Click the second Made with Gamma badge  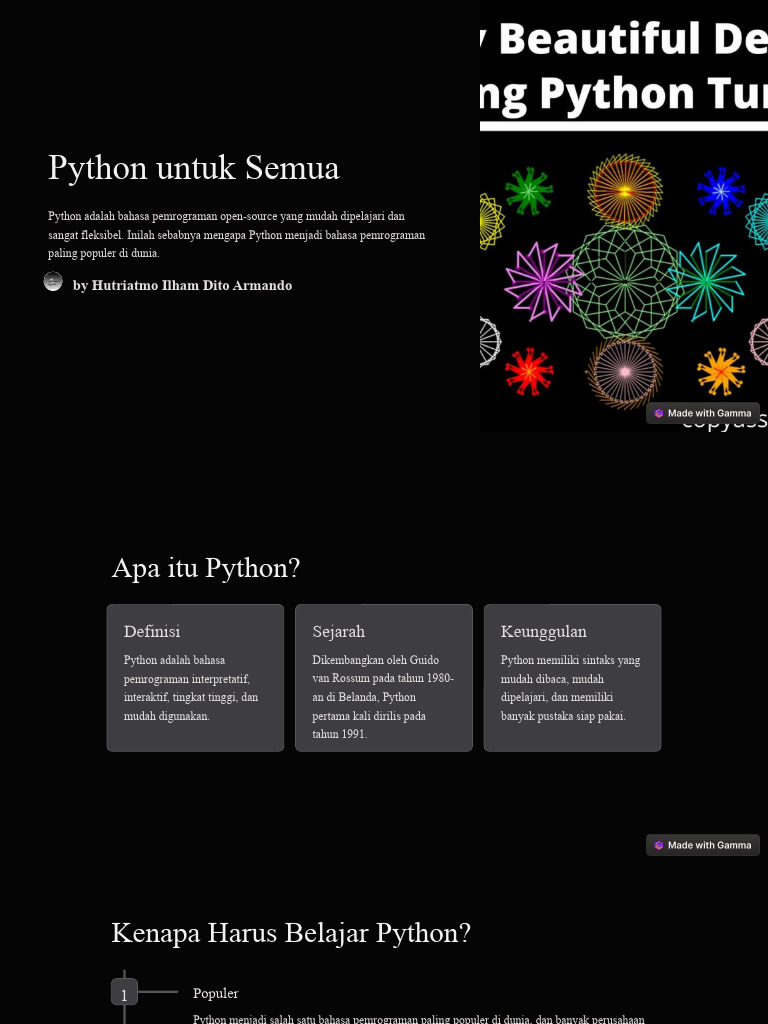(703, 845)
